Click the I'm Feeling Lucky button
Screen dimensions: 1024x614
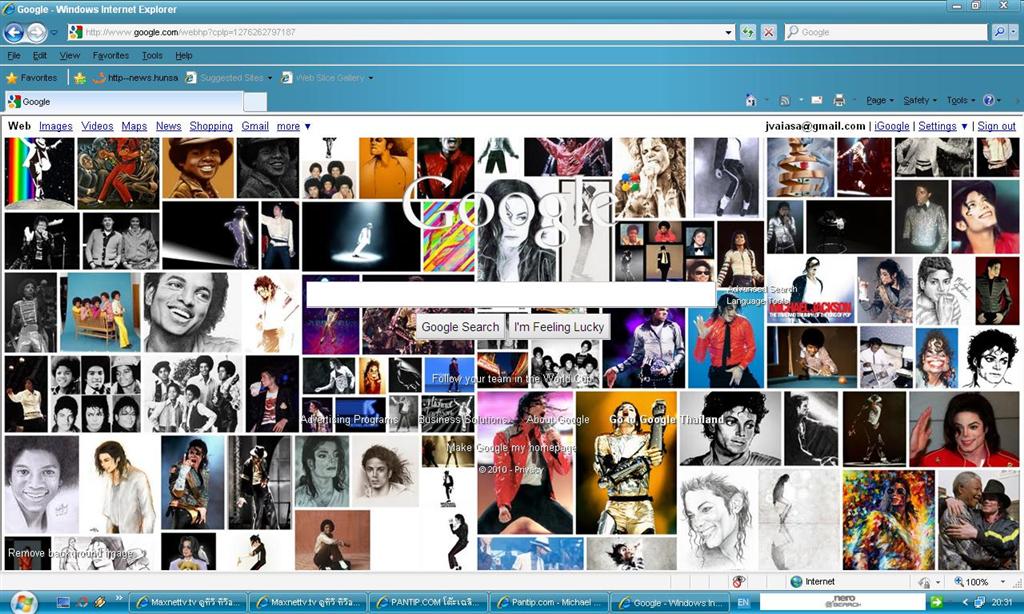559,327
